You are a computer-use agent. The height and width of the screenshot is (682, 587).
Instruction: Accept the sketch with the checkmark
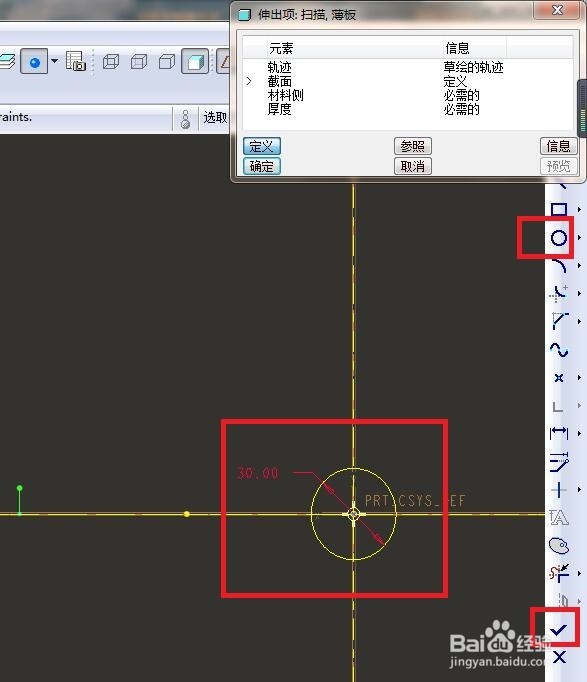click(558, 629)
